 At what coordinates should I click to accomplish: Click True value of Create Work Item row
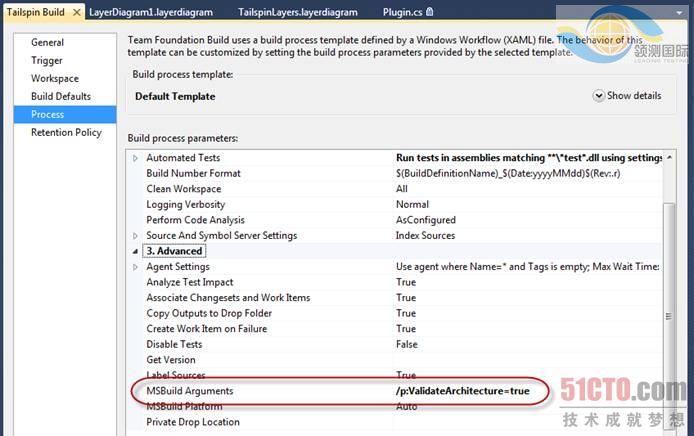coord(406,329)
